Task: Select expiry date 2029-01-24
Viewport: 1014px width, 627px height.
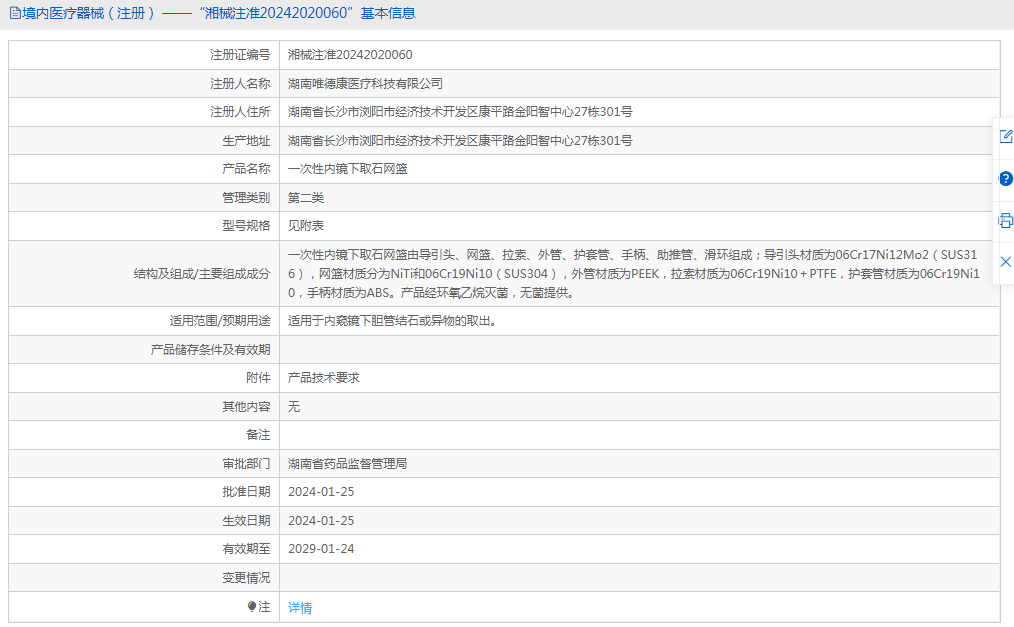Action: tap(321, 549)
